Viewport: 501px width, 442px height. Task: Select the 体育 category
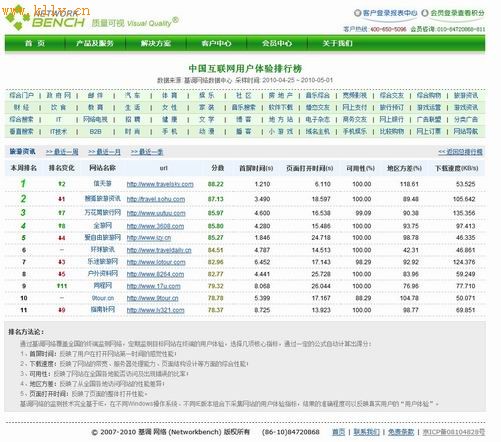click(x=170, y=96)
